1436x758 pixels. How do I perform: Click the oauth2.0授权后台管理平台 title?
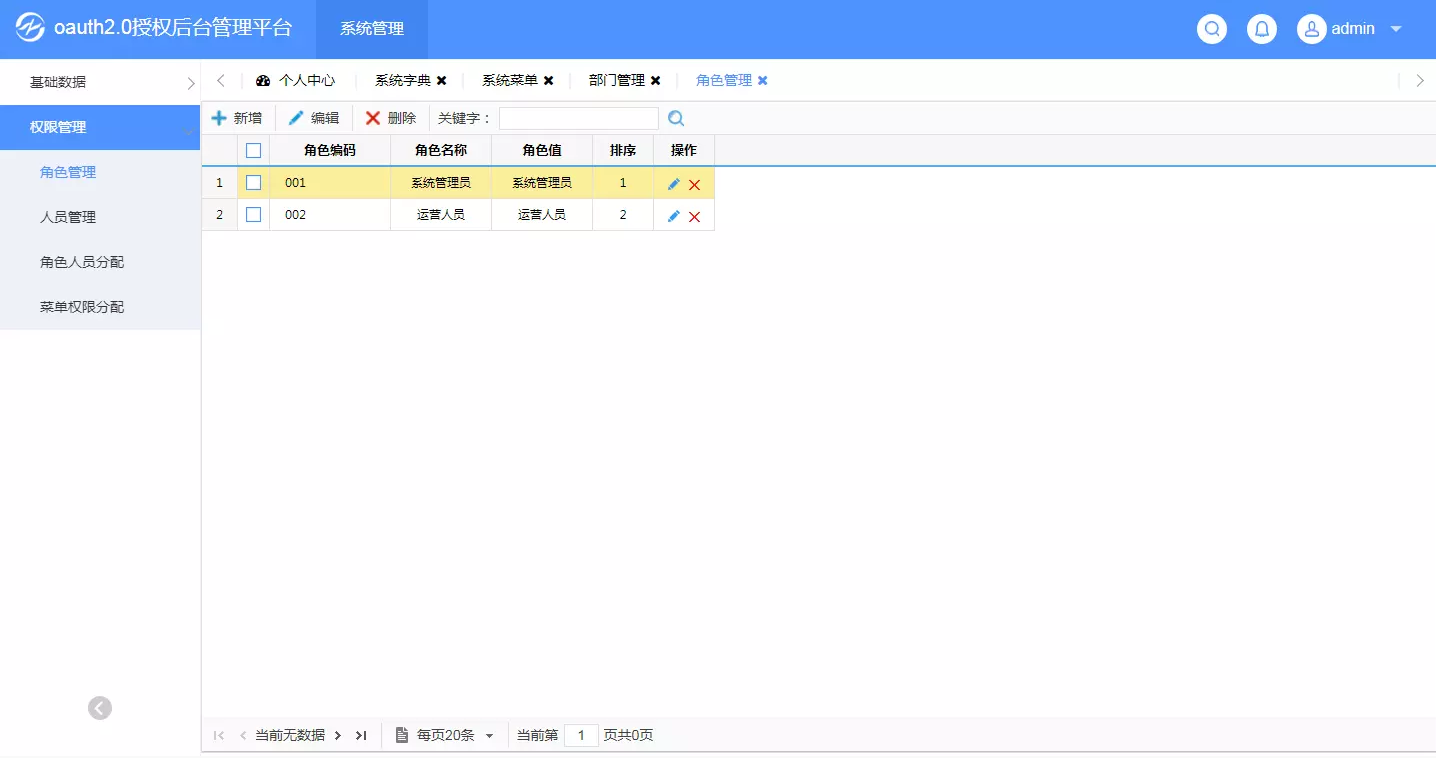coord(173,28)
